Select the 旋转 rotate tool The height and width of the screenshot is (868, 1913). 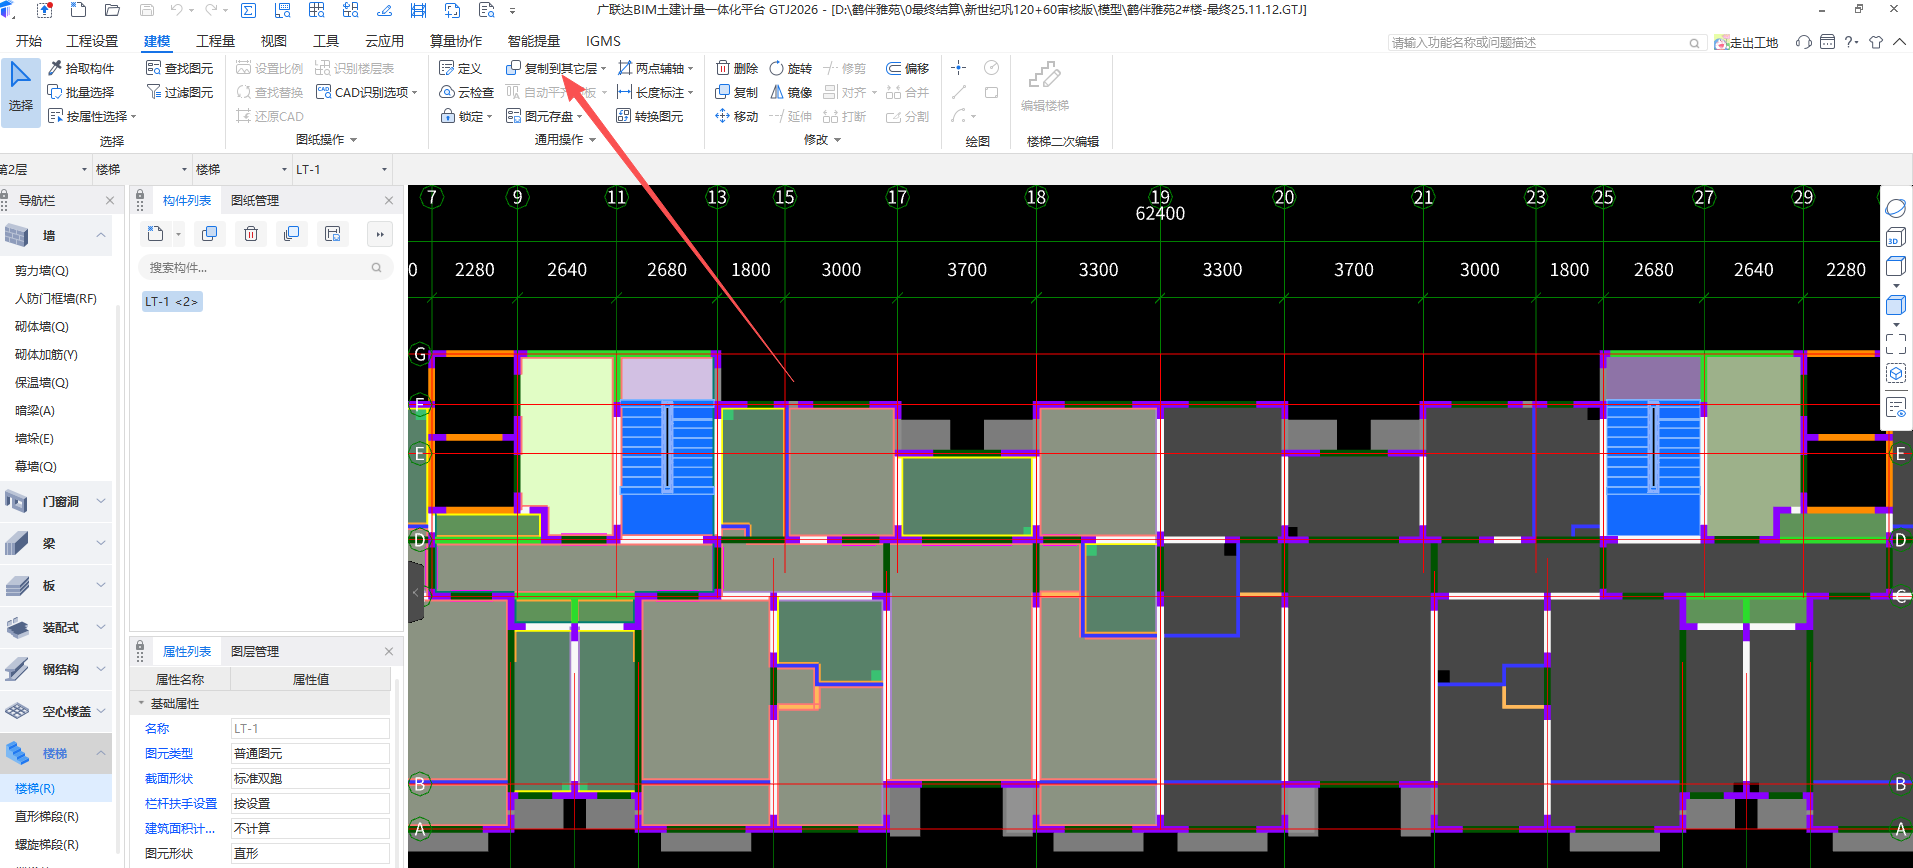(790, 68)
